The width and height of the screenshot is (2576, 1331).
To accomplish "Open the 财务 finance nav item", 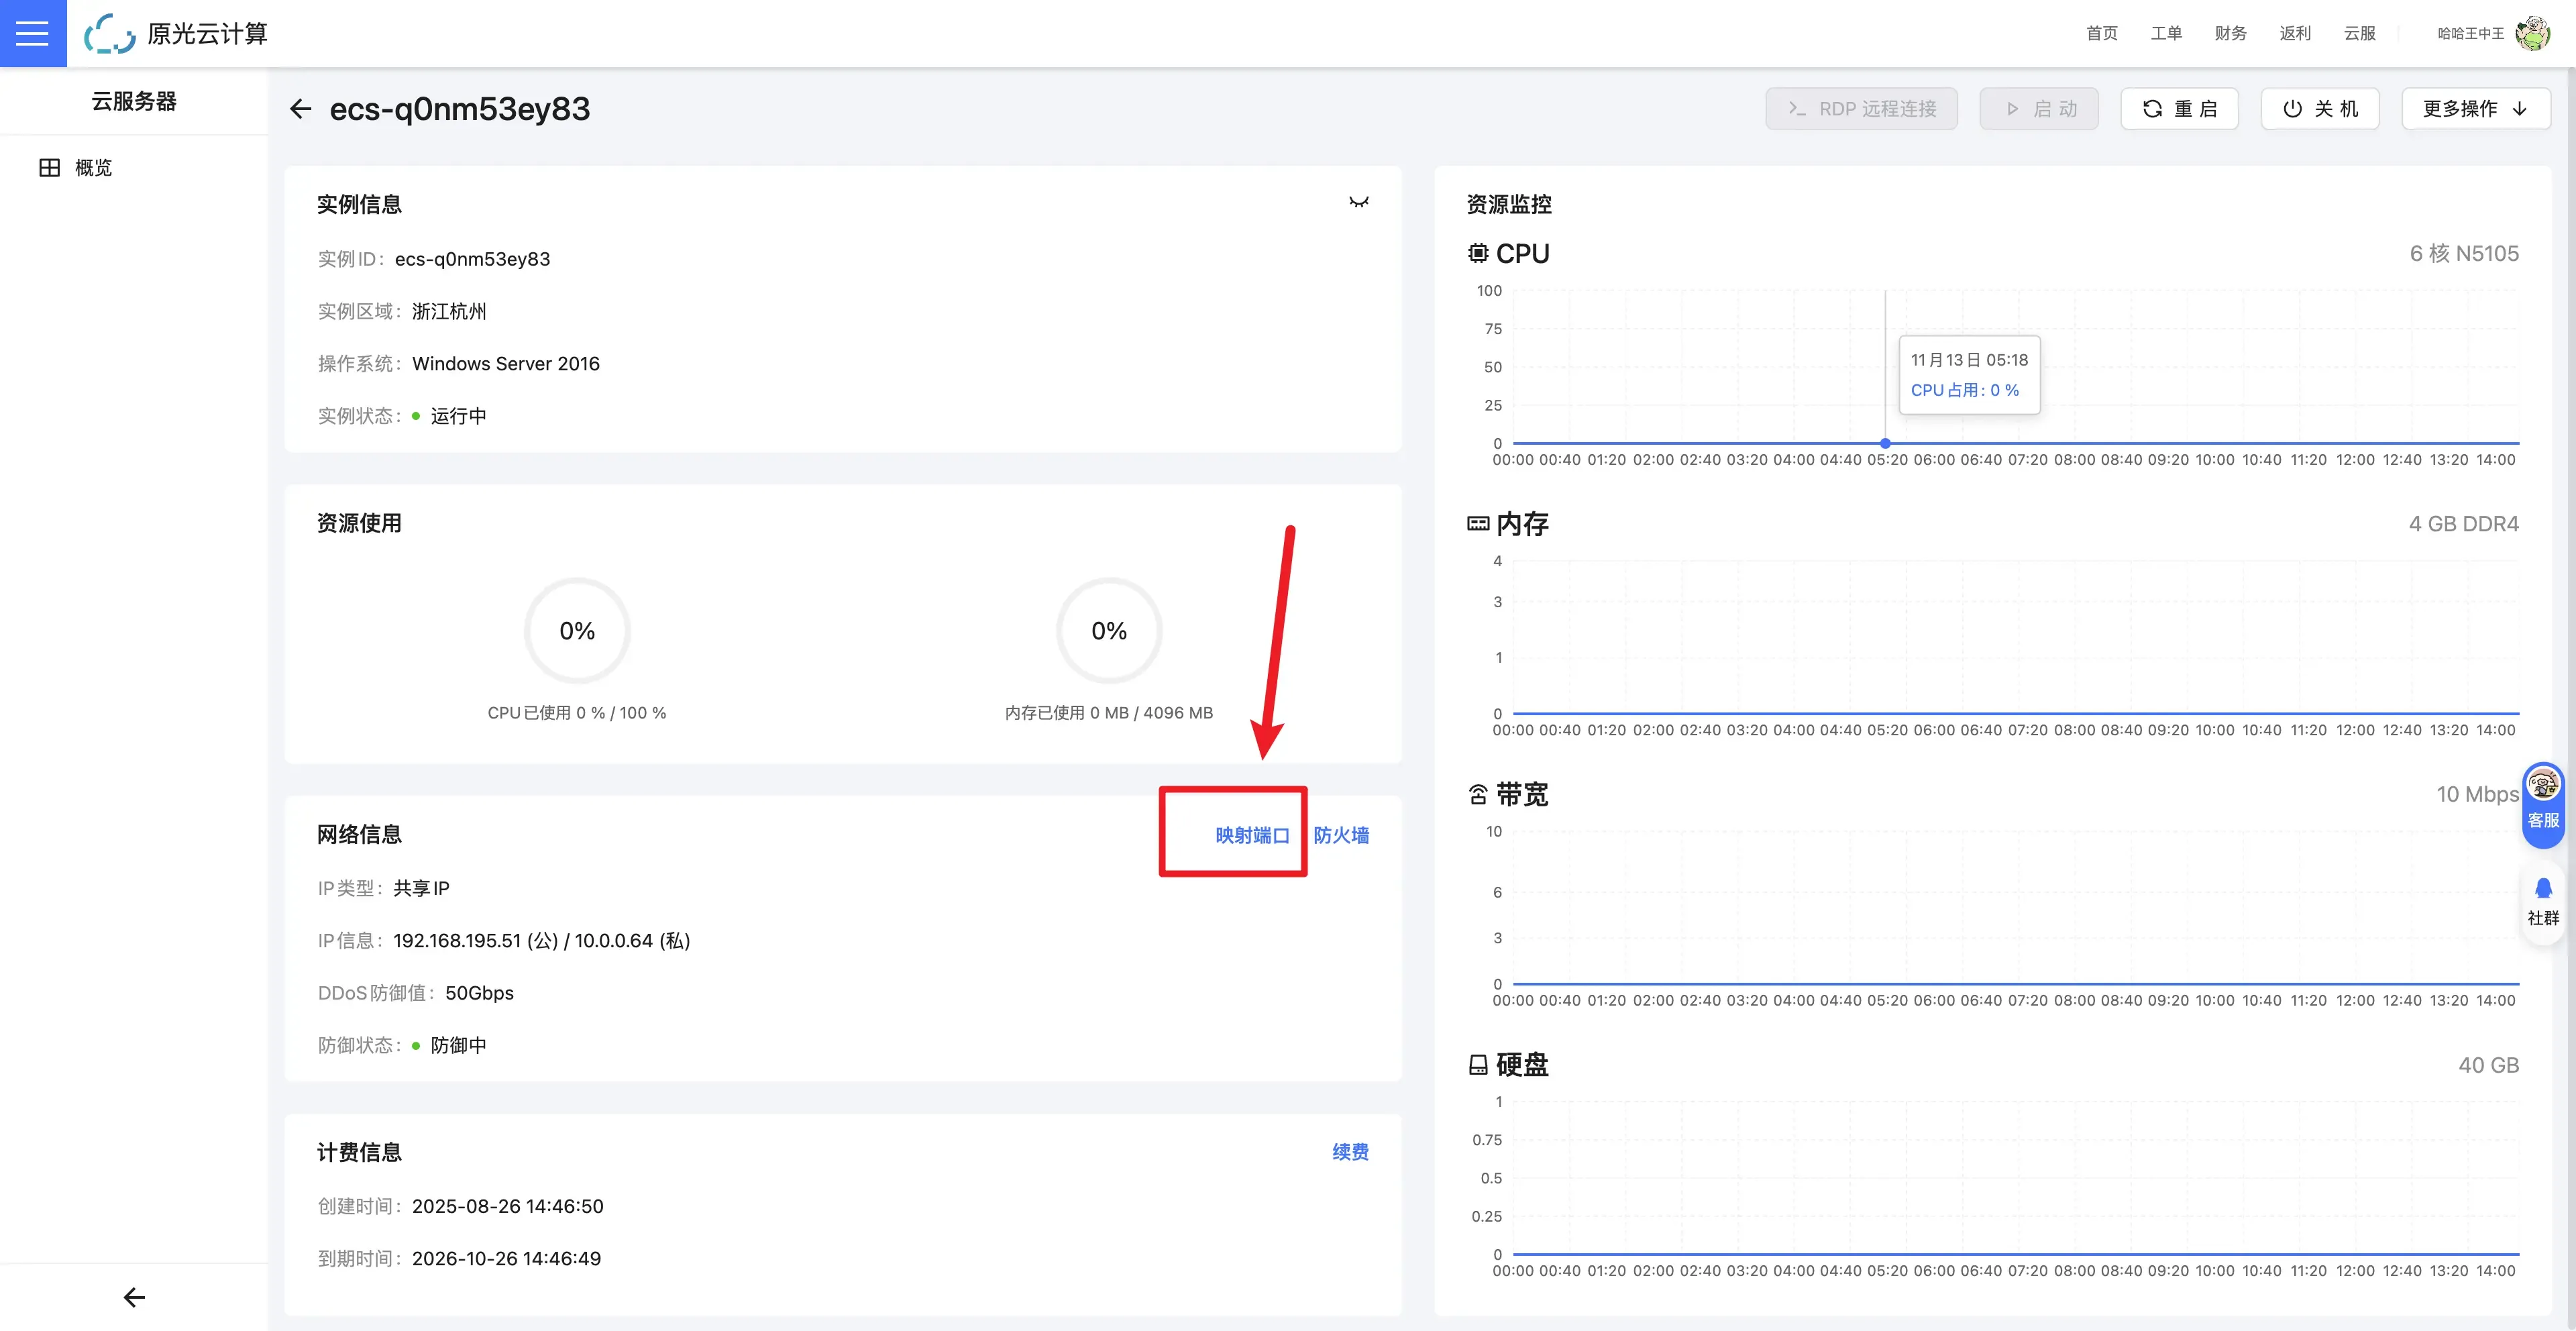I will (2230, 33).
